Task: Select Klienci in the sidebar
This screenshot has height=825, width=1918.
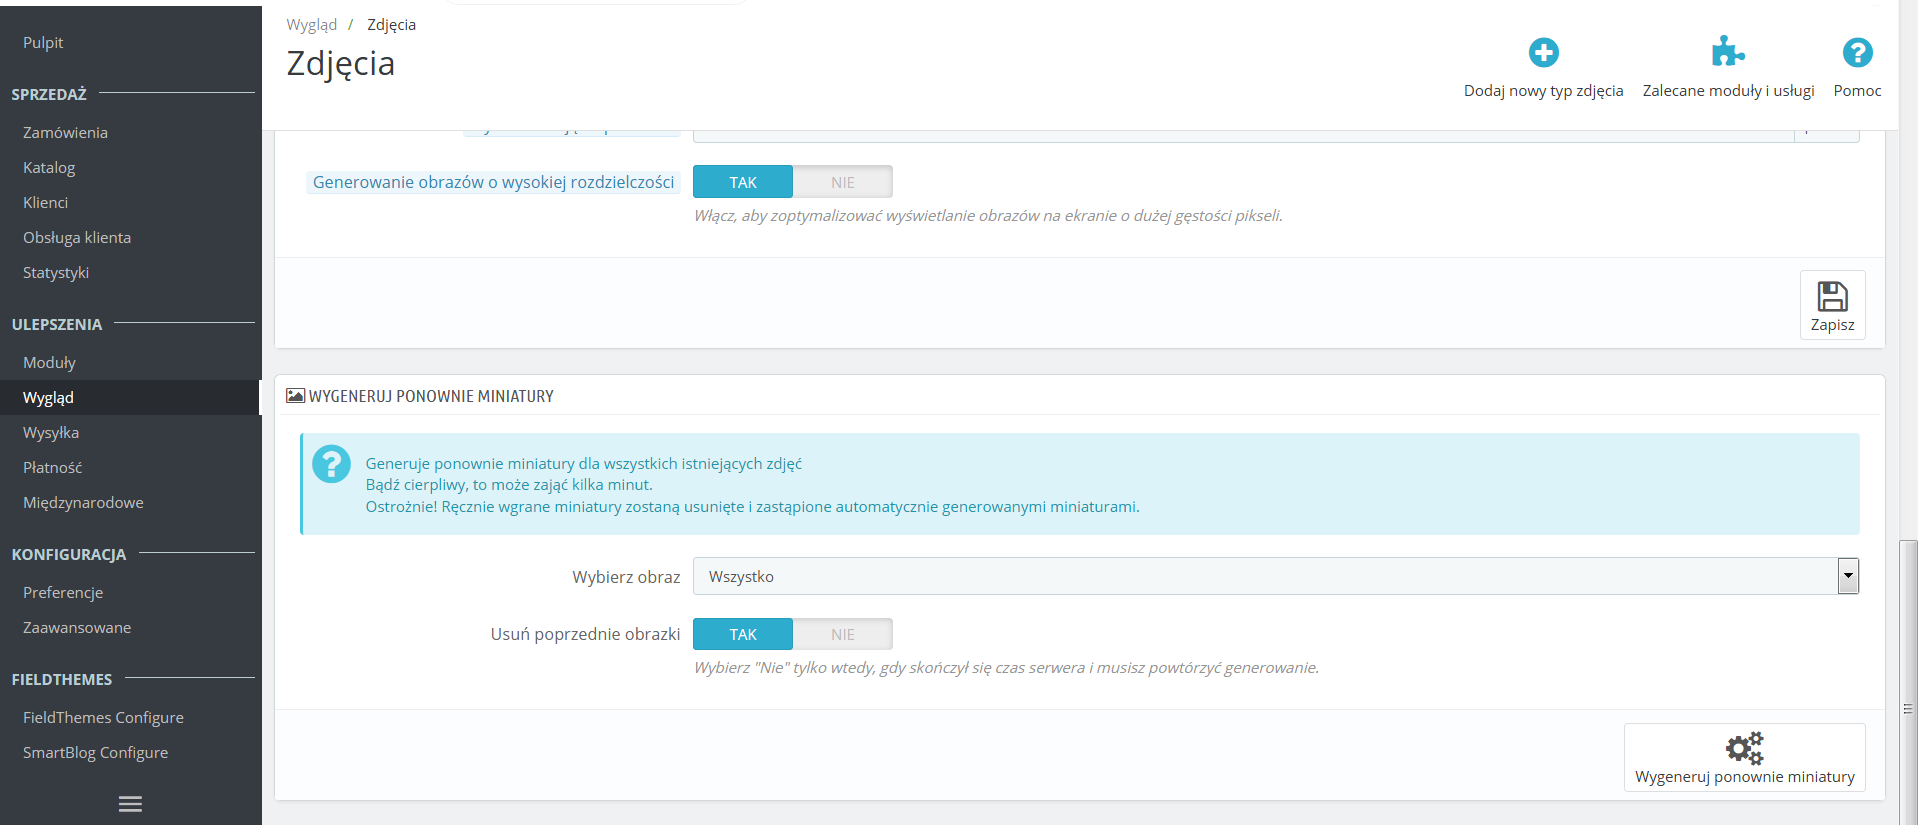Action: coord(46,202)
